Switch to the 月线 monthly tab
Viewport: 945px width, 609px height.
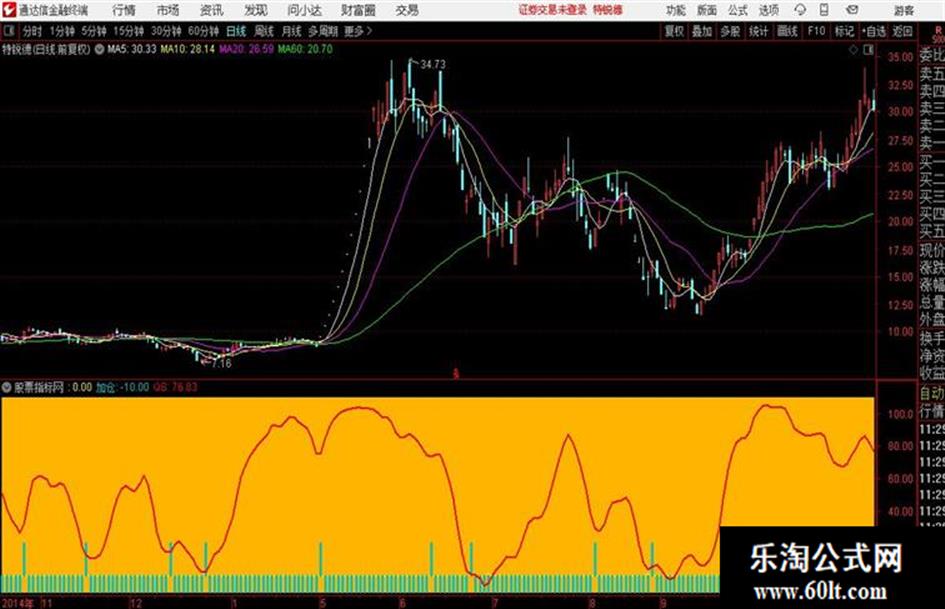[x=291, y=31]
